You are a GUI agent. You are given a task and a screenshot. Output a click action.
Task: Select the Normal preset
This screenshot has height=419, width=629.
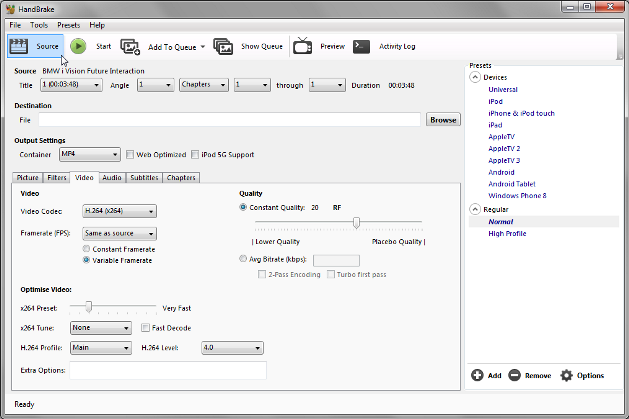click(500, 222)
